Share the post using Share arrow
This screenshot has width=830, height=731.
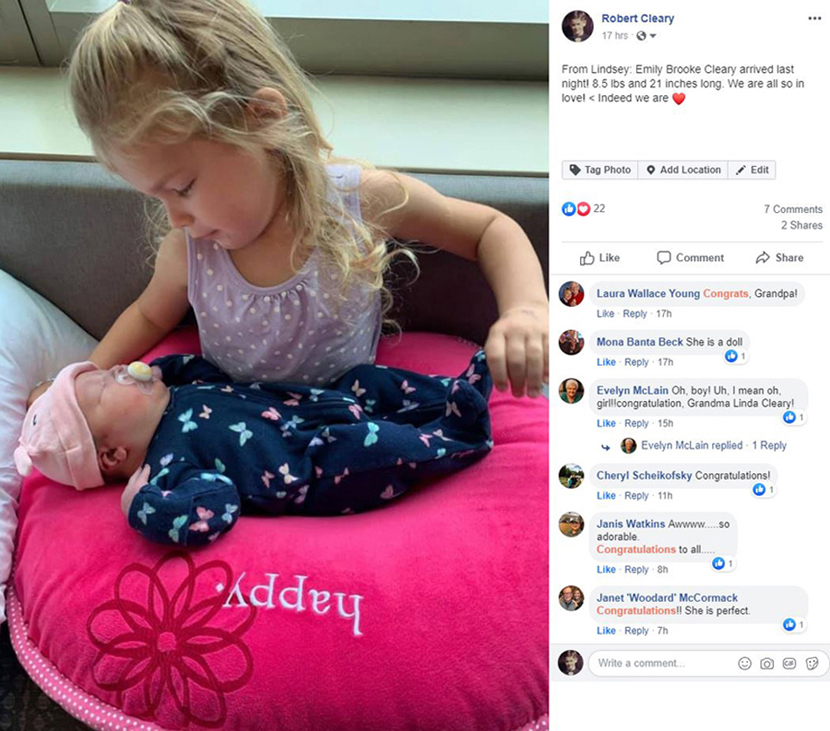779,258
